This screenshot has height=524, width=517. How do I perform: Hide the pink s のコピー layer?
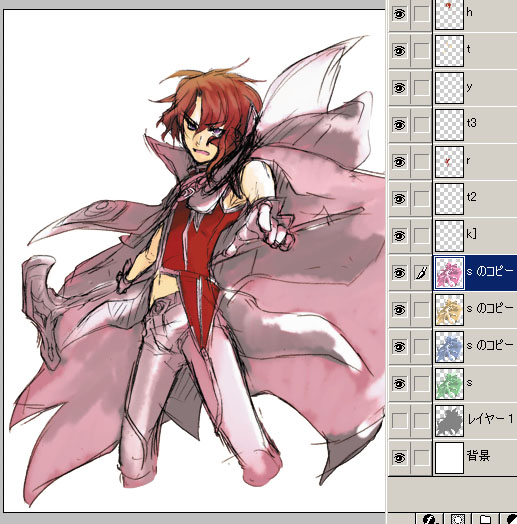click(399, 273)
